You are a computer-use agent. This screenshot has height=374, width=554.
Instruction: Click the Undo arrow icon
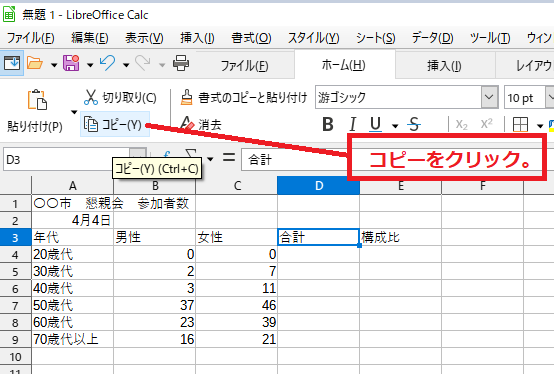tap(107, 63)
